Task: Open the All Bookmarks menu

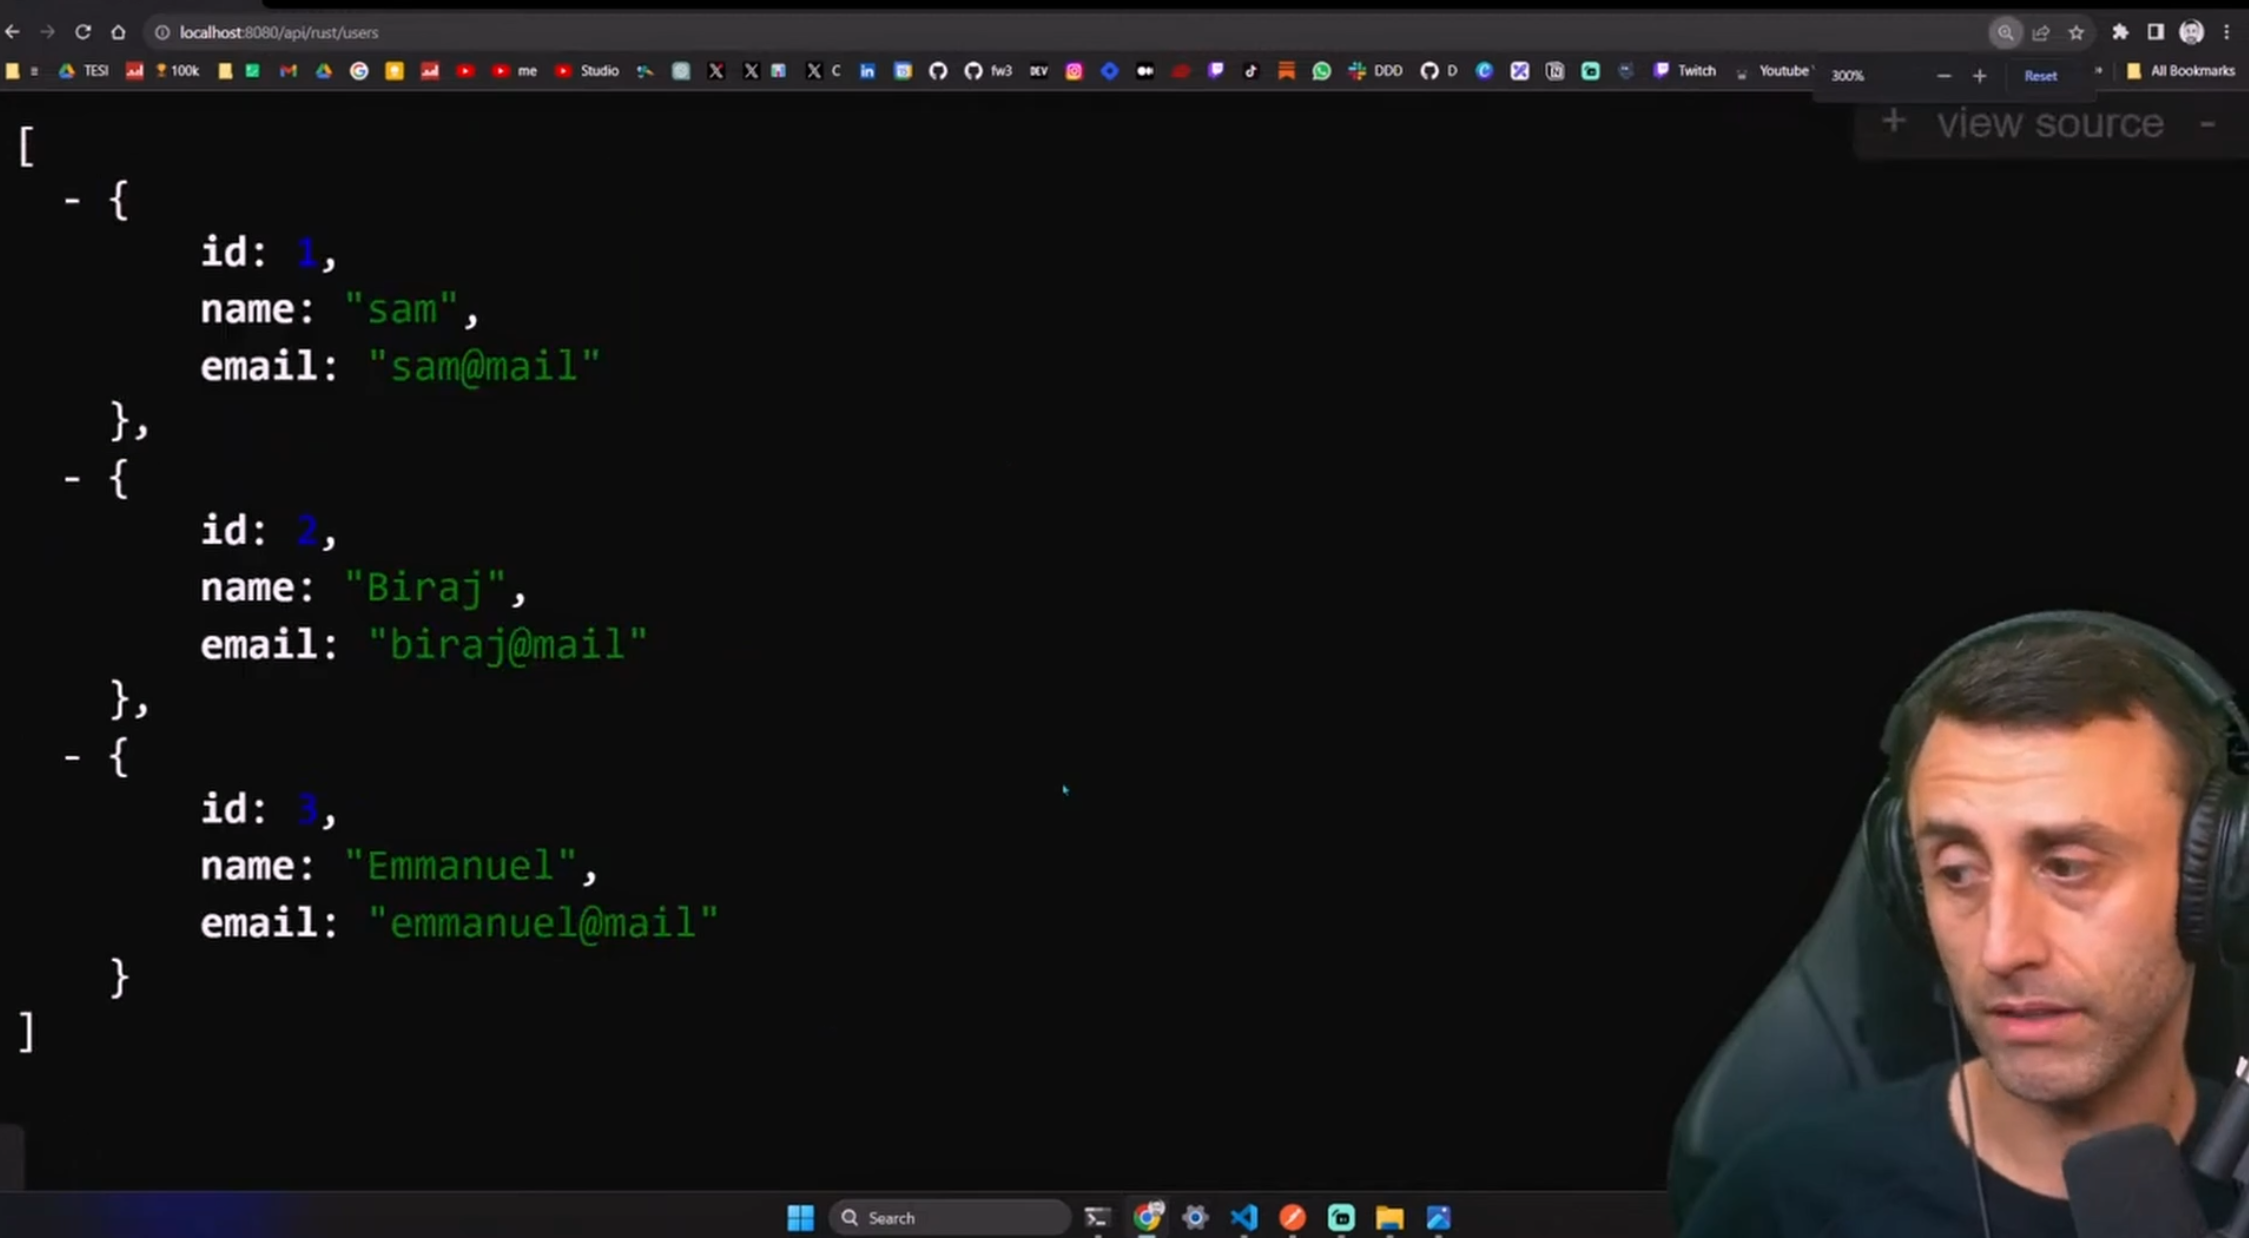Action: [2180, 71]
